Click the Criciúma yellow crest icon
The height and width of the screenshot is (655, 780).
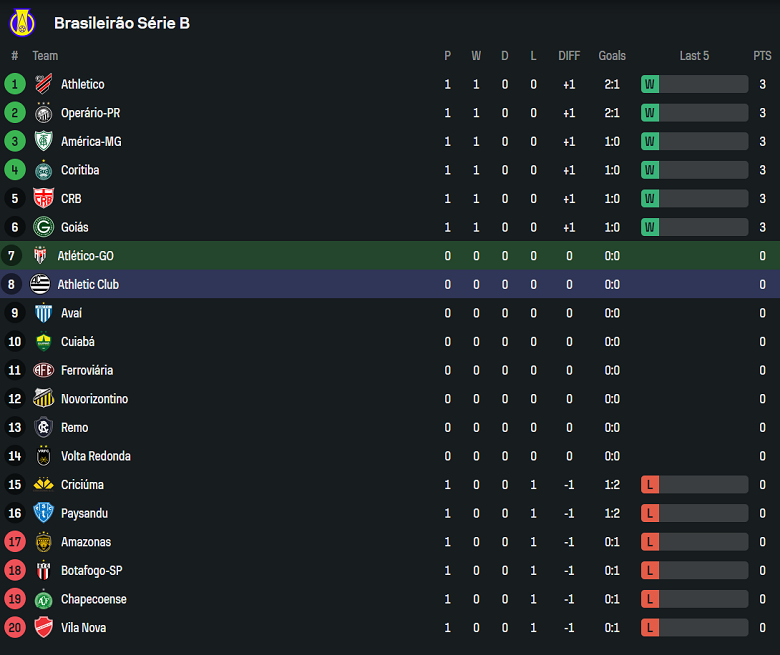[43, 484]
